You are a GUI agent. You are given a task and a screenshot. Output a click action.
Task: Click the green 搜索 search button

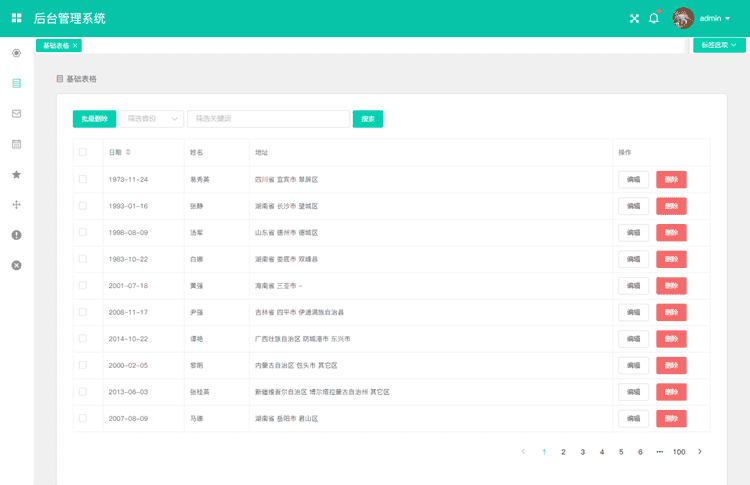pyautogui.click(x=367, y=119)
